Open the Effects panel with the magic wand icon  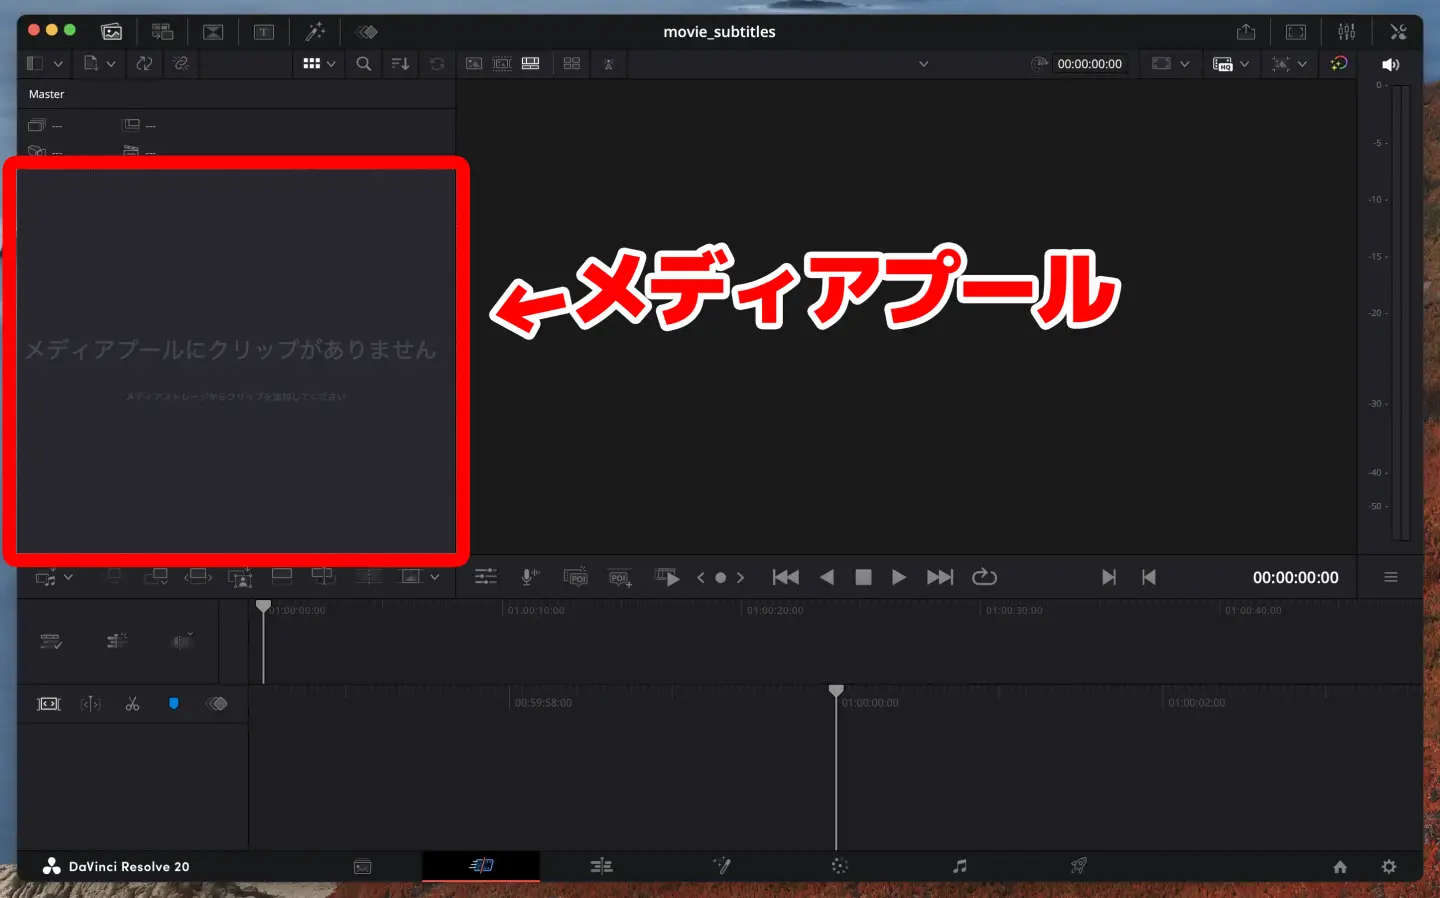[317, 31]
